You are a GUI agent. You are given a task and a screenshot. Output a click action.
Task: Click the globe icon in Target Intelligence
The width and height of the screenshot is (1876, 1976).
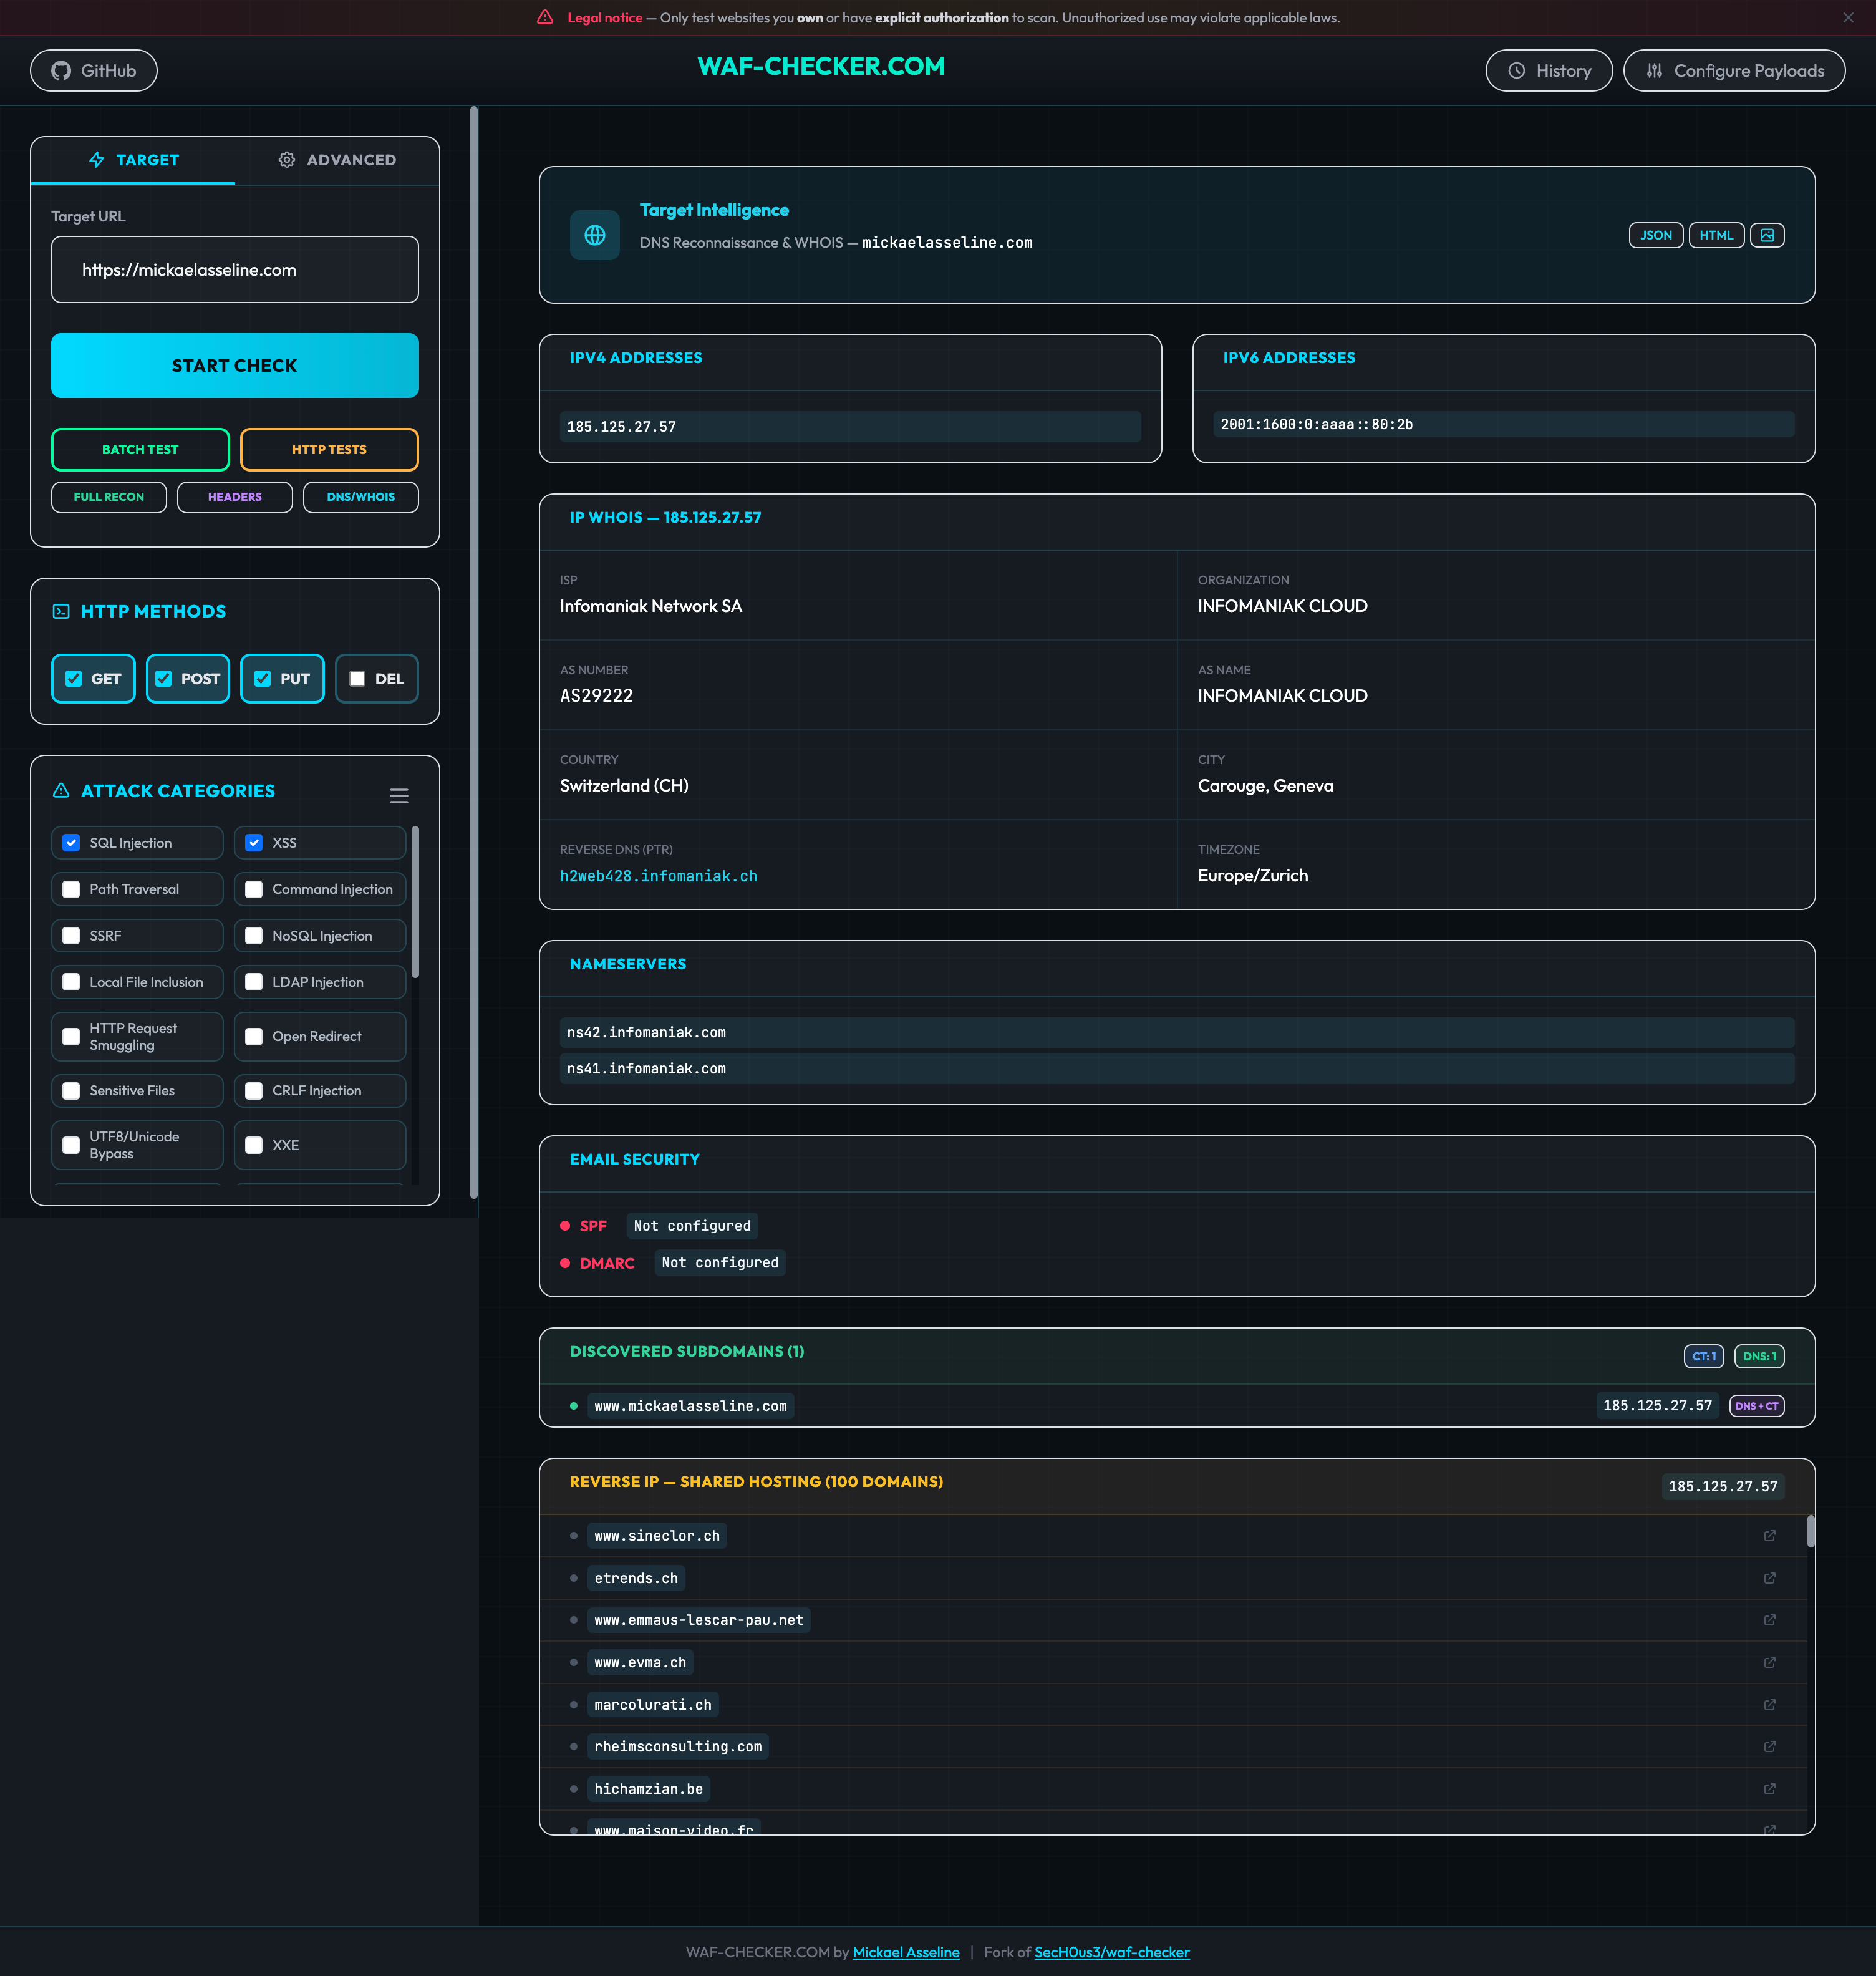pos(595,235)
